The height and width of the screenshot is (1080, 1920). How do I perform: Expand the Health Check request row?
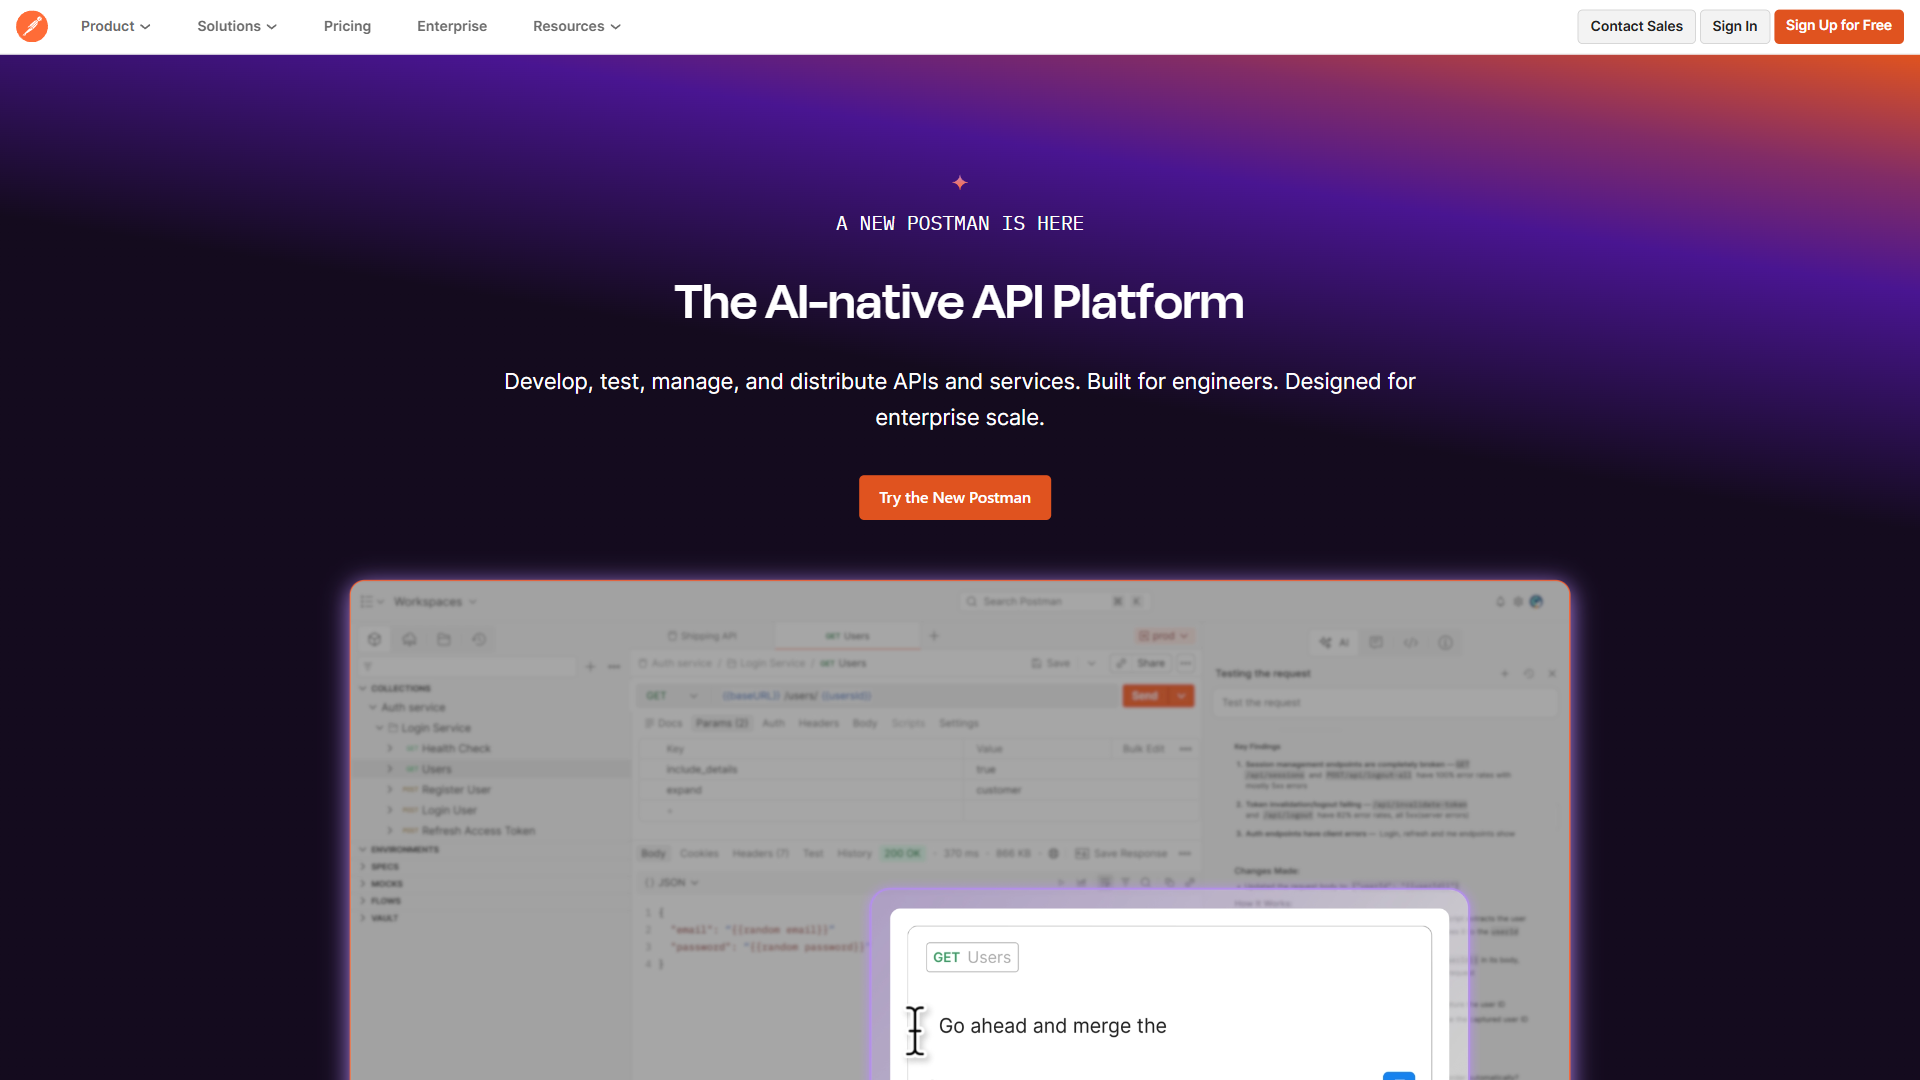(x=390, y=748)
